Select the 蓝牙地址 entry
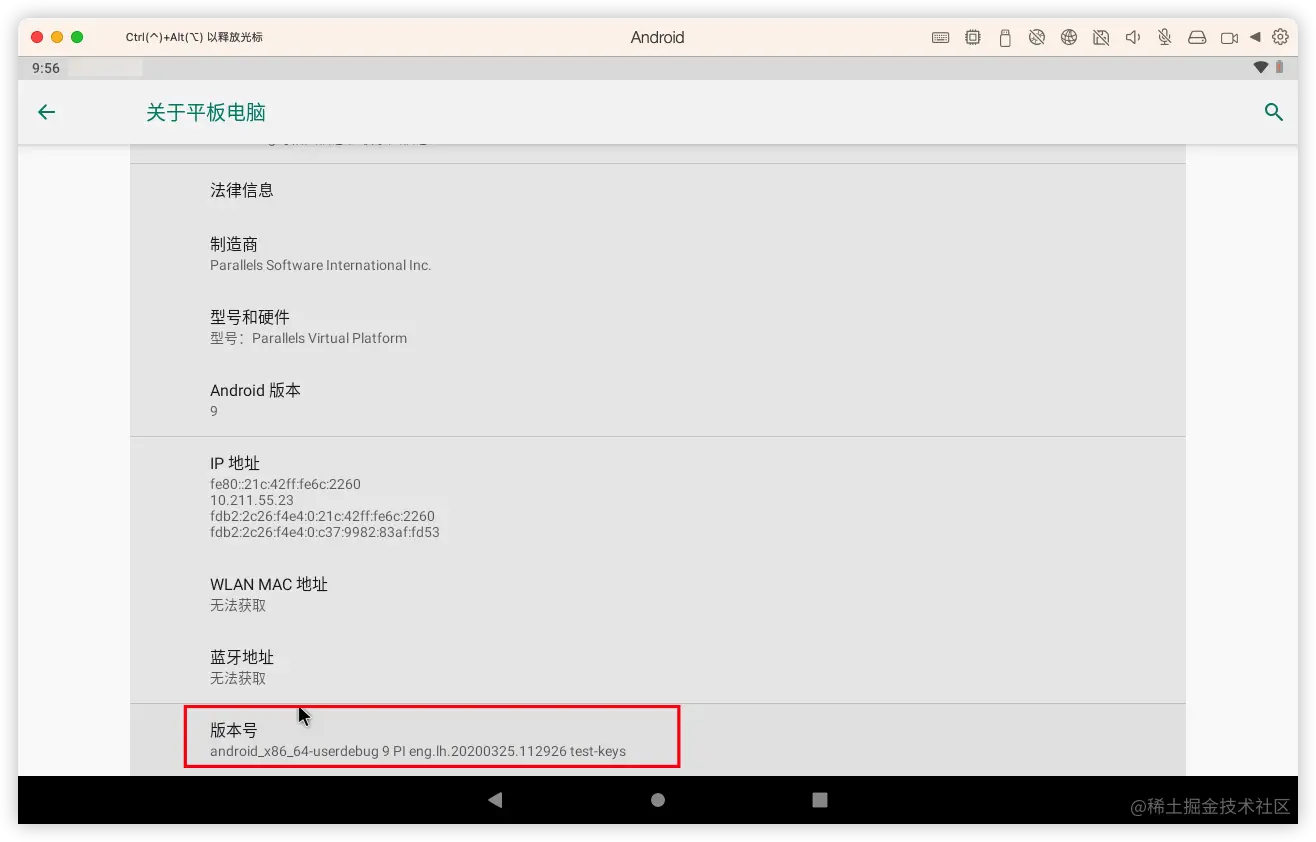This screenshot has width=1316, height=842. (x=658, y=667)
